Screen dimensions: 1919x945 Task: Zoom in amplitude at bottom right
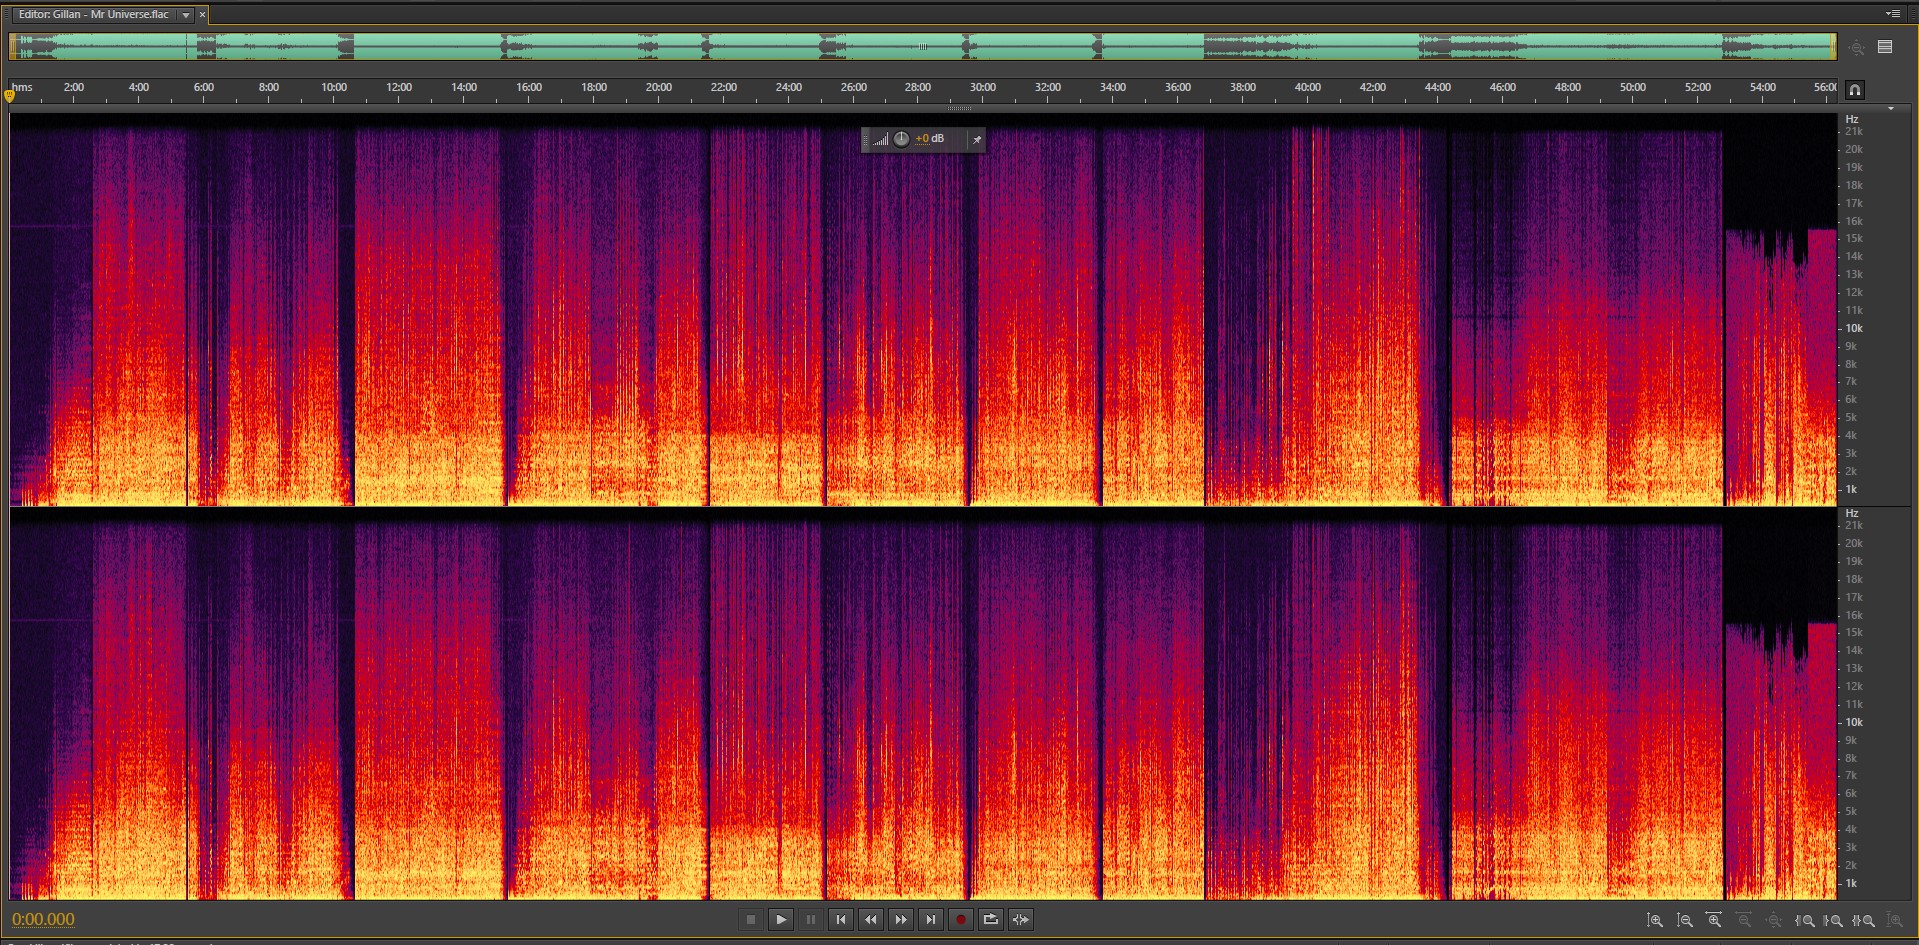pos(1655,920)
